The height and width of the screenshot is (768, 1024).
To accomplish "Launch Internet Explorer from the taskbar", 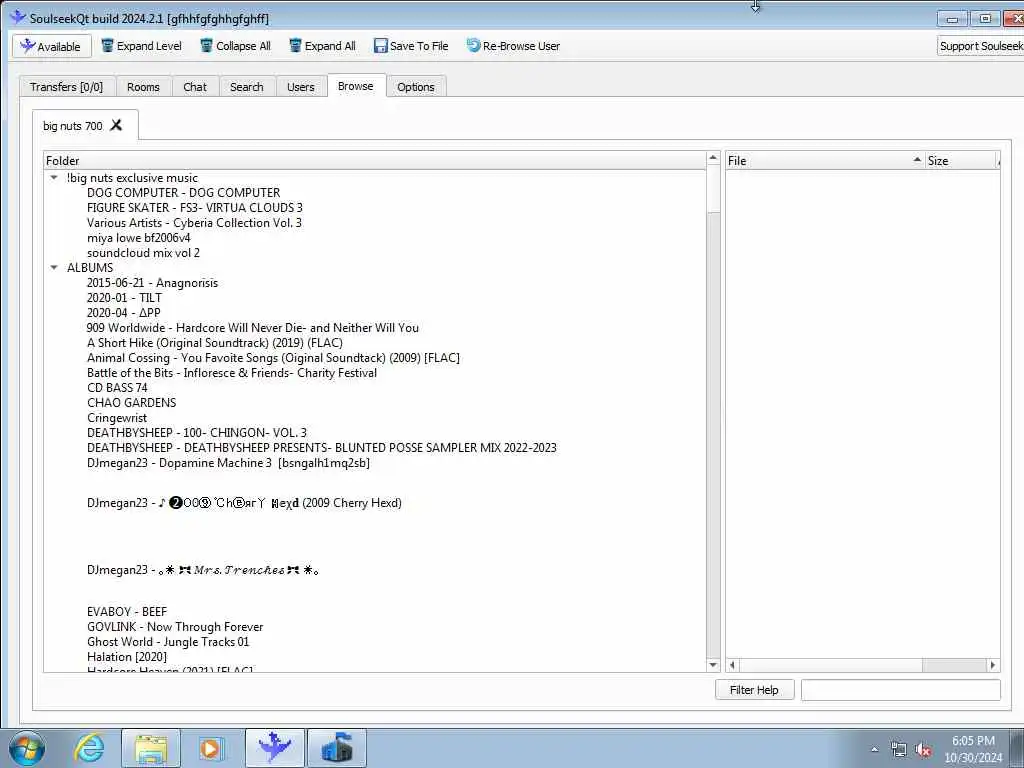I will click(88, 748).
